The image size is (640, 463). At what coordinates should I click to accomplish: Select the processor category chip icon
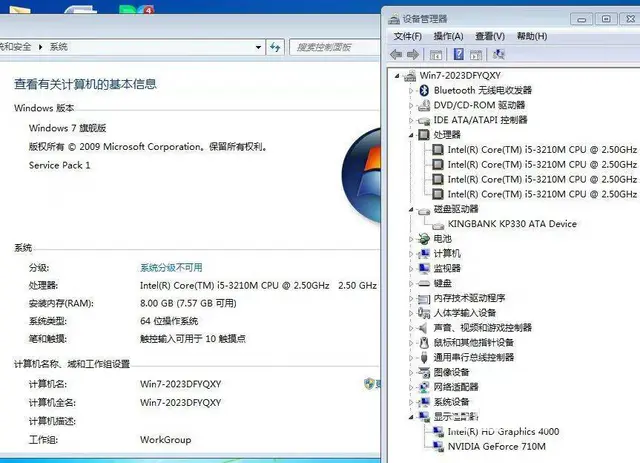424,135
